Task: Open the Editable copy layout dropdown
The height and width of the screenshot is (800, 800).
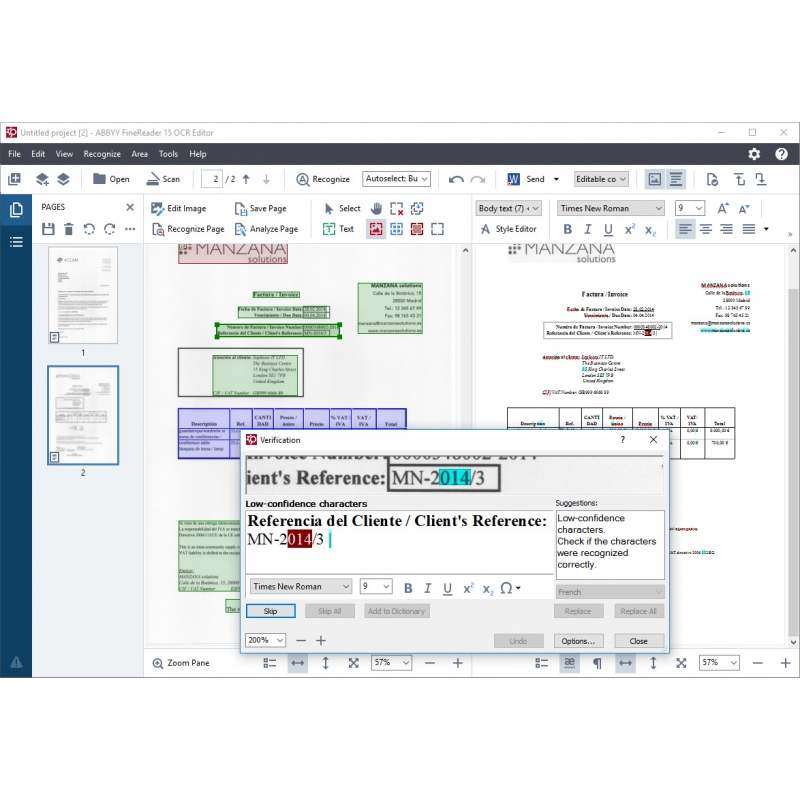Action: click(601, 179)
